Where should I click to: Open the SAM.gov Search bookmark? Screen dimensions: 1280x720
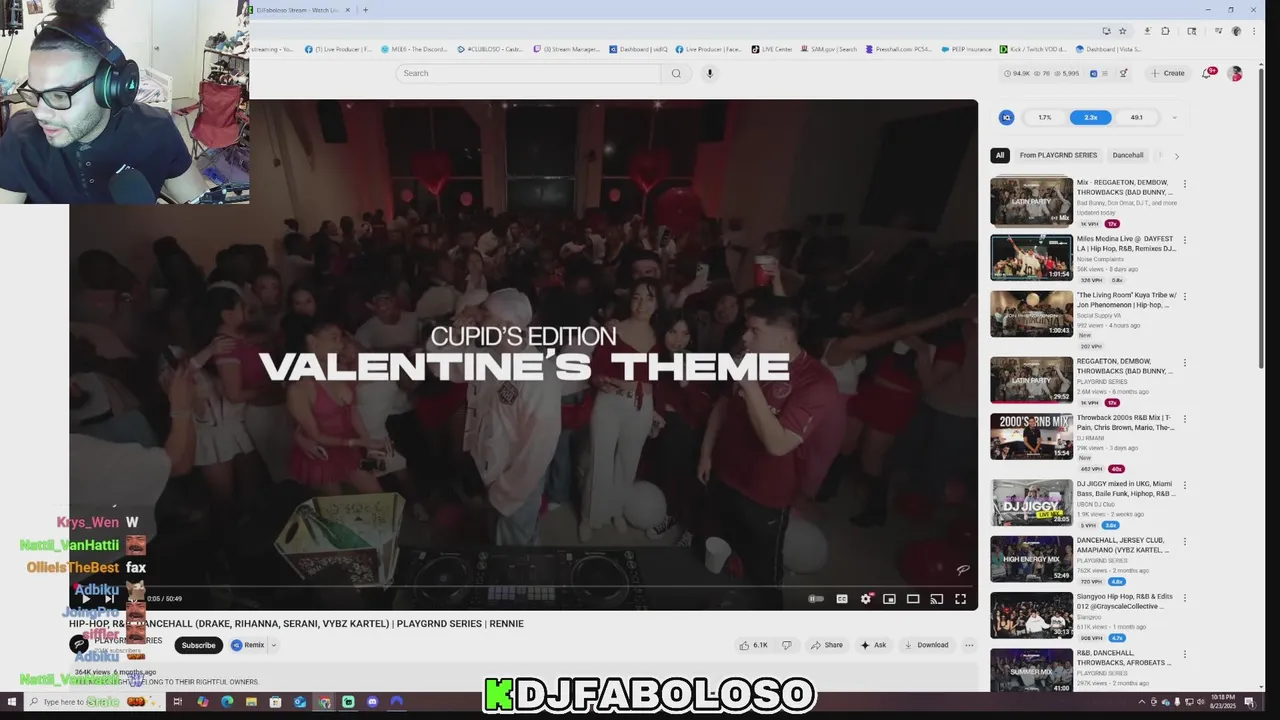827,49
